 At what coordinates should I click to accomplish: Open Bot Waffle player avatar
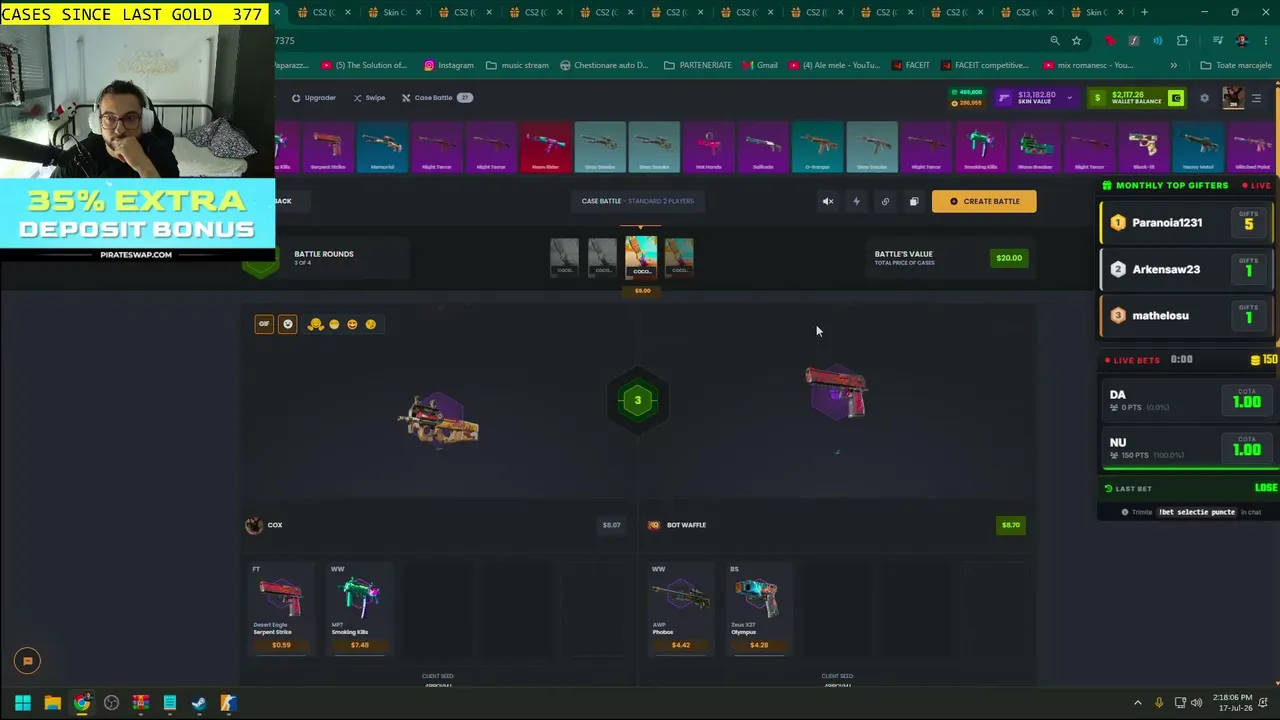pos(654,525)
